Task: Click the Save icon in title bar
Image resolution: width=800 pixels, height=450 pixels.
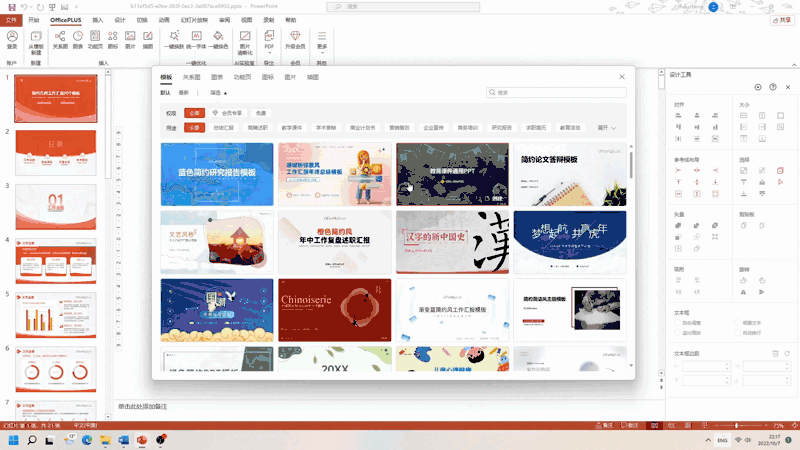Action: (12, 7)
